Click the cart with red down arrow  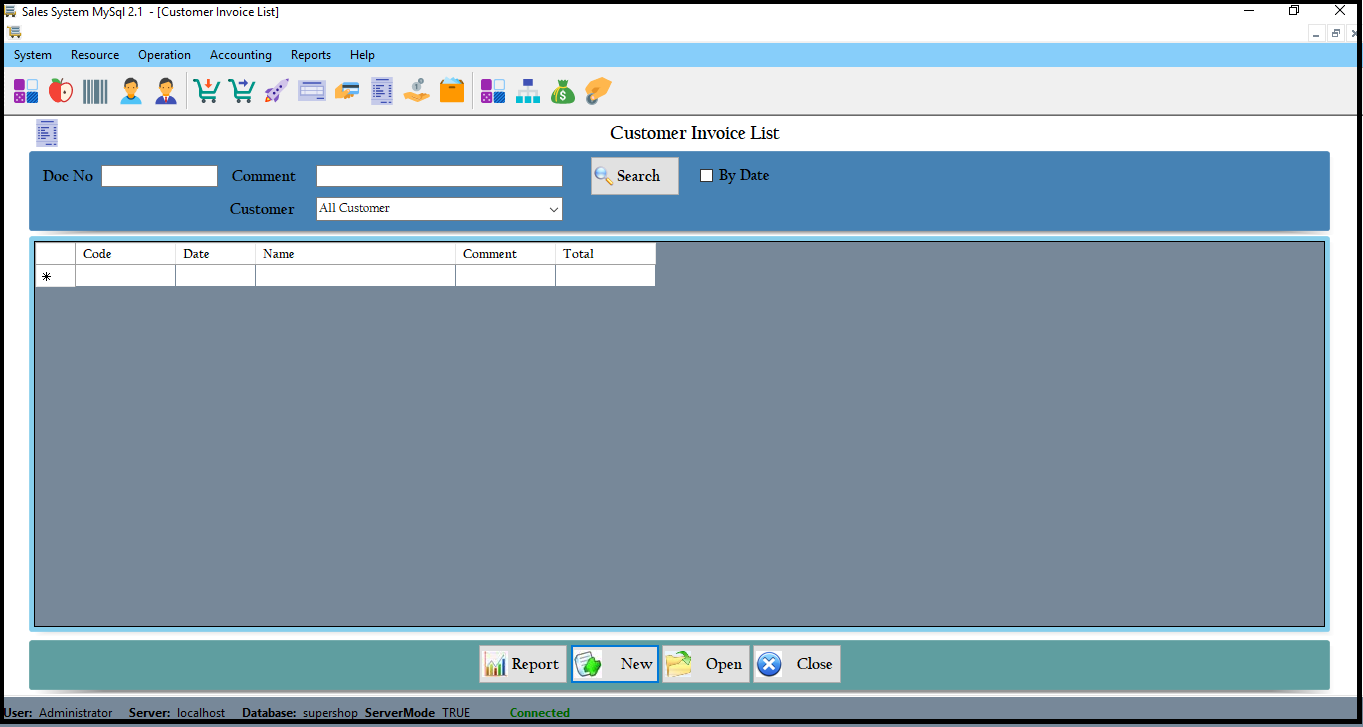tap(206, 91)
